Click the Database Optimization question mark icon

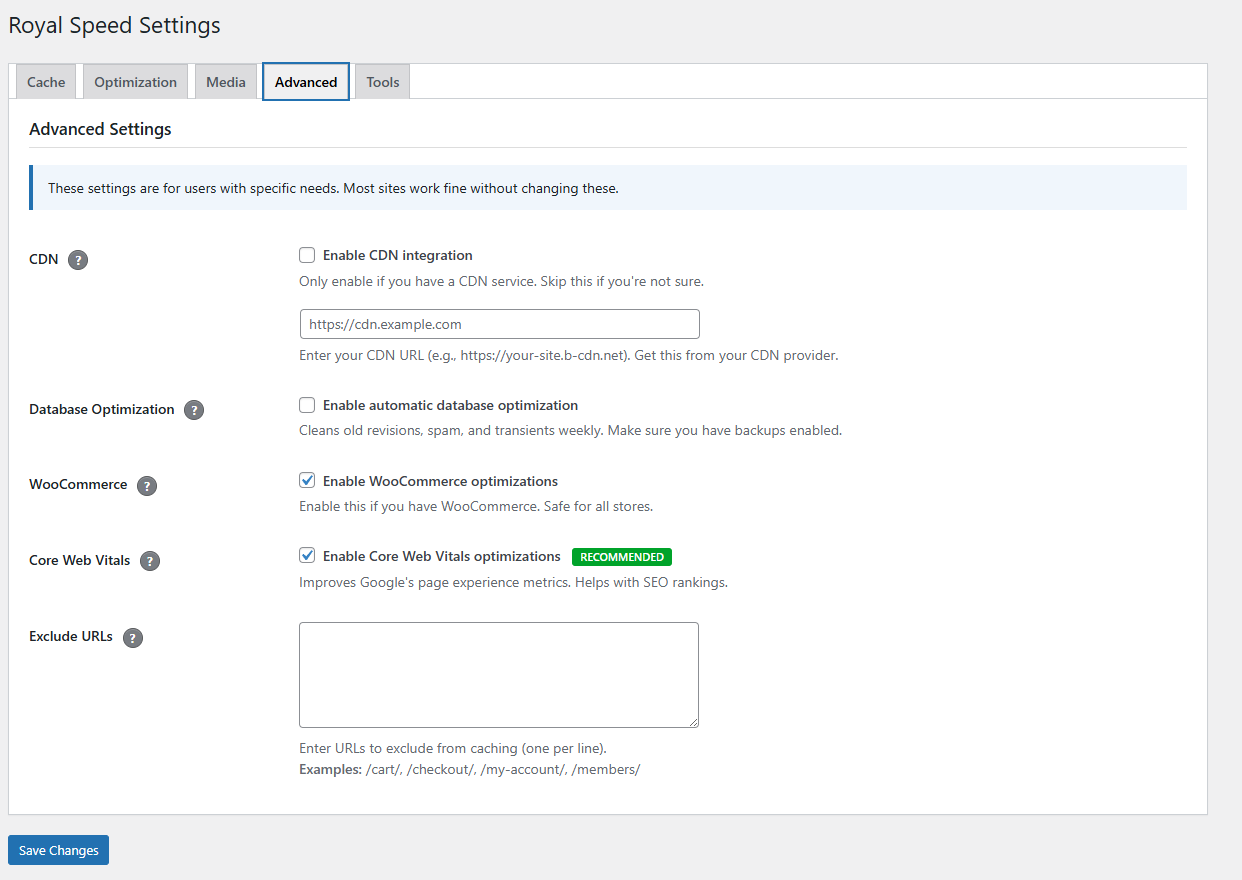tap(192, 409)
